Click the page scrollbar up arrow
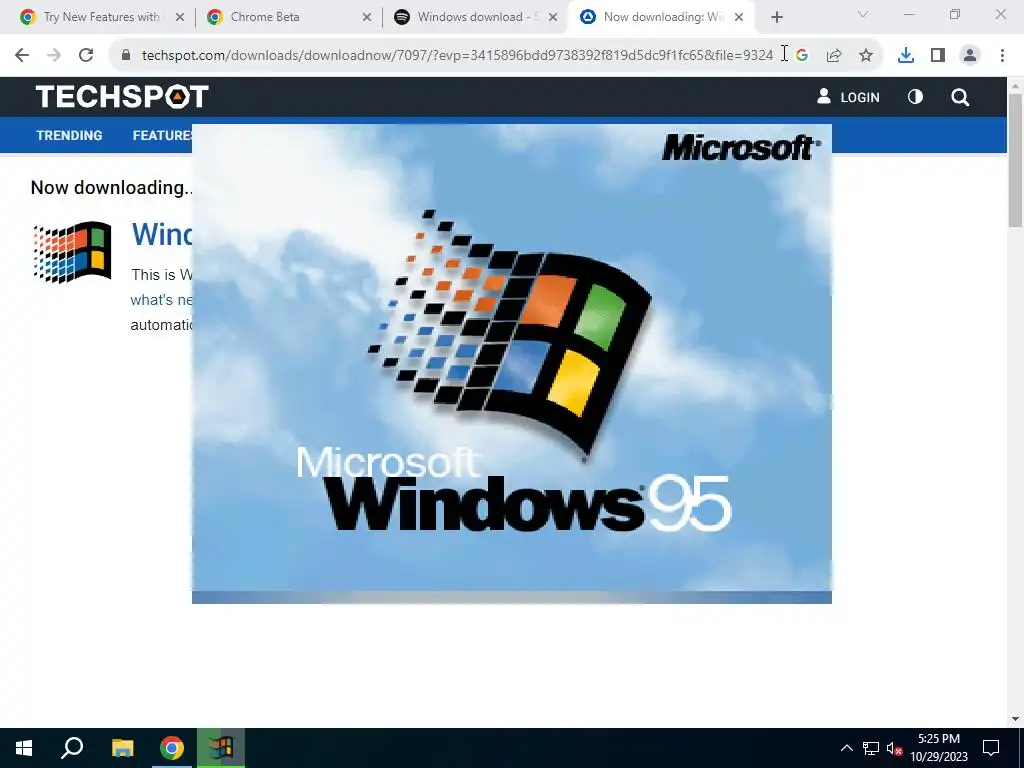Screen dimensions: 1024x768 [x=1016, y=86]
